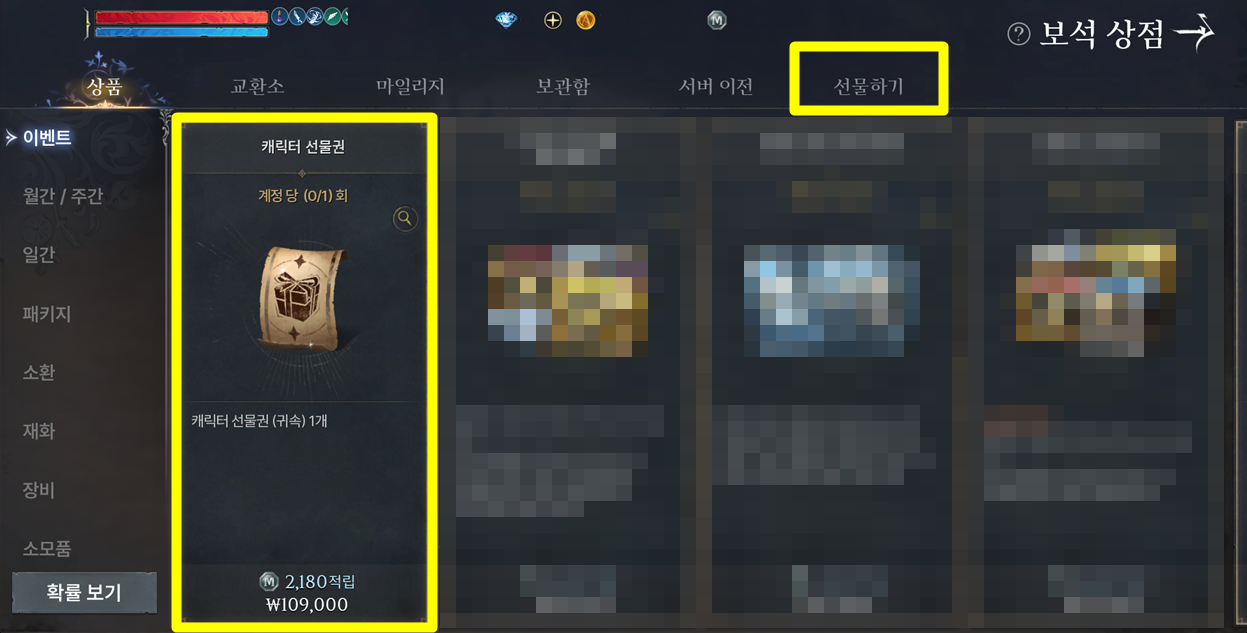The height and width of the screenshot is (633, 1247).
Task: Select 월간 / 주간 in the sidebar
Action: point(63,196)
